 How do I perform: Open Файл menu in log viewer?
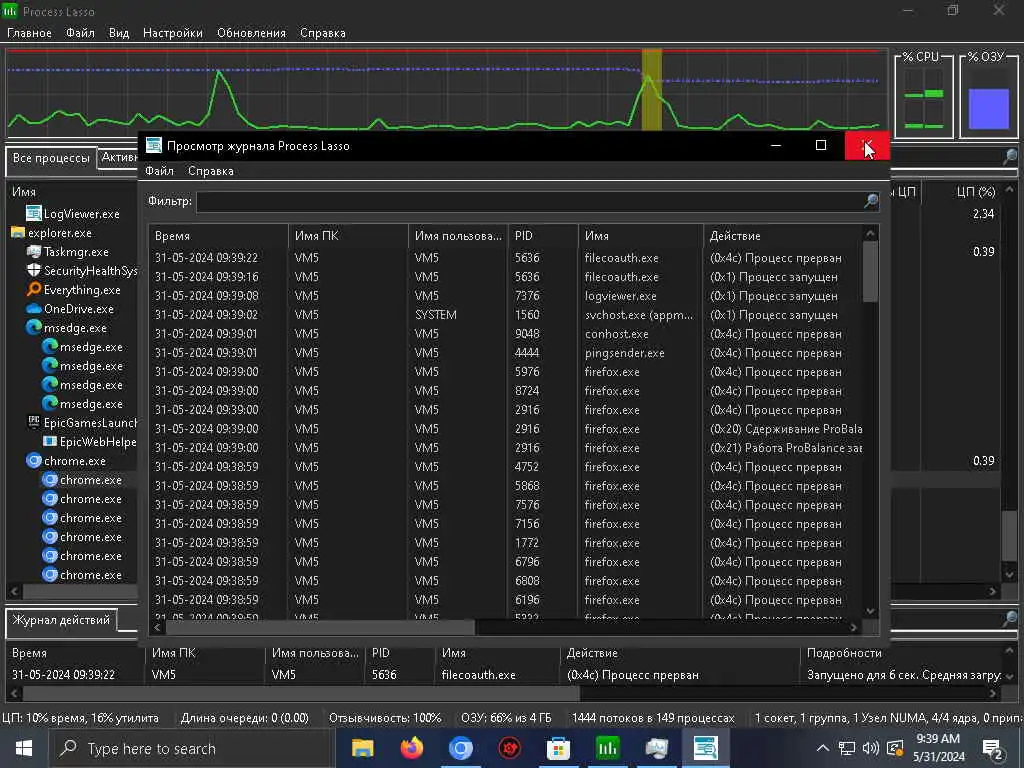(x=159, y=171)
